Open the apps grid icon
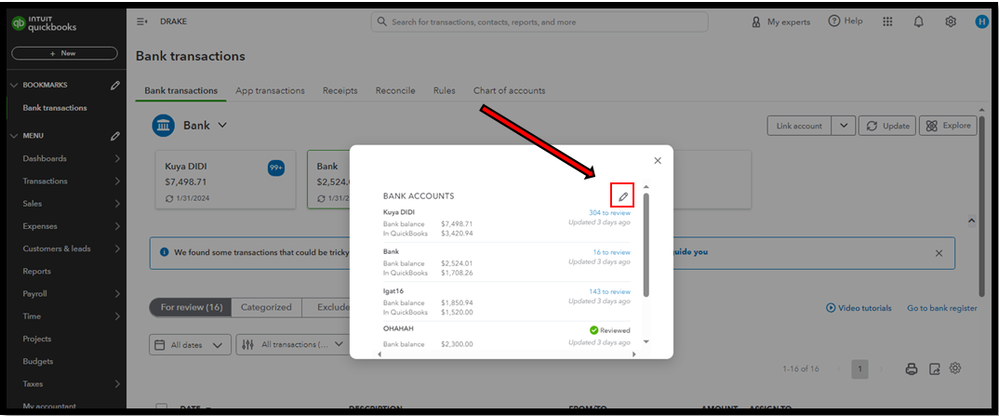The width and height of the screenshot is (999, 416). point(888,22)
